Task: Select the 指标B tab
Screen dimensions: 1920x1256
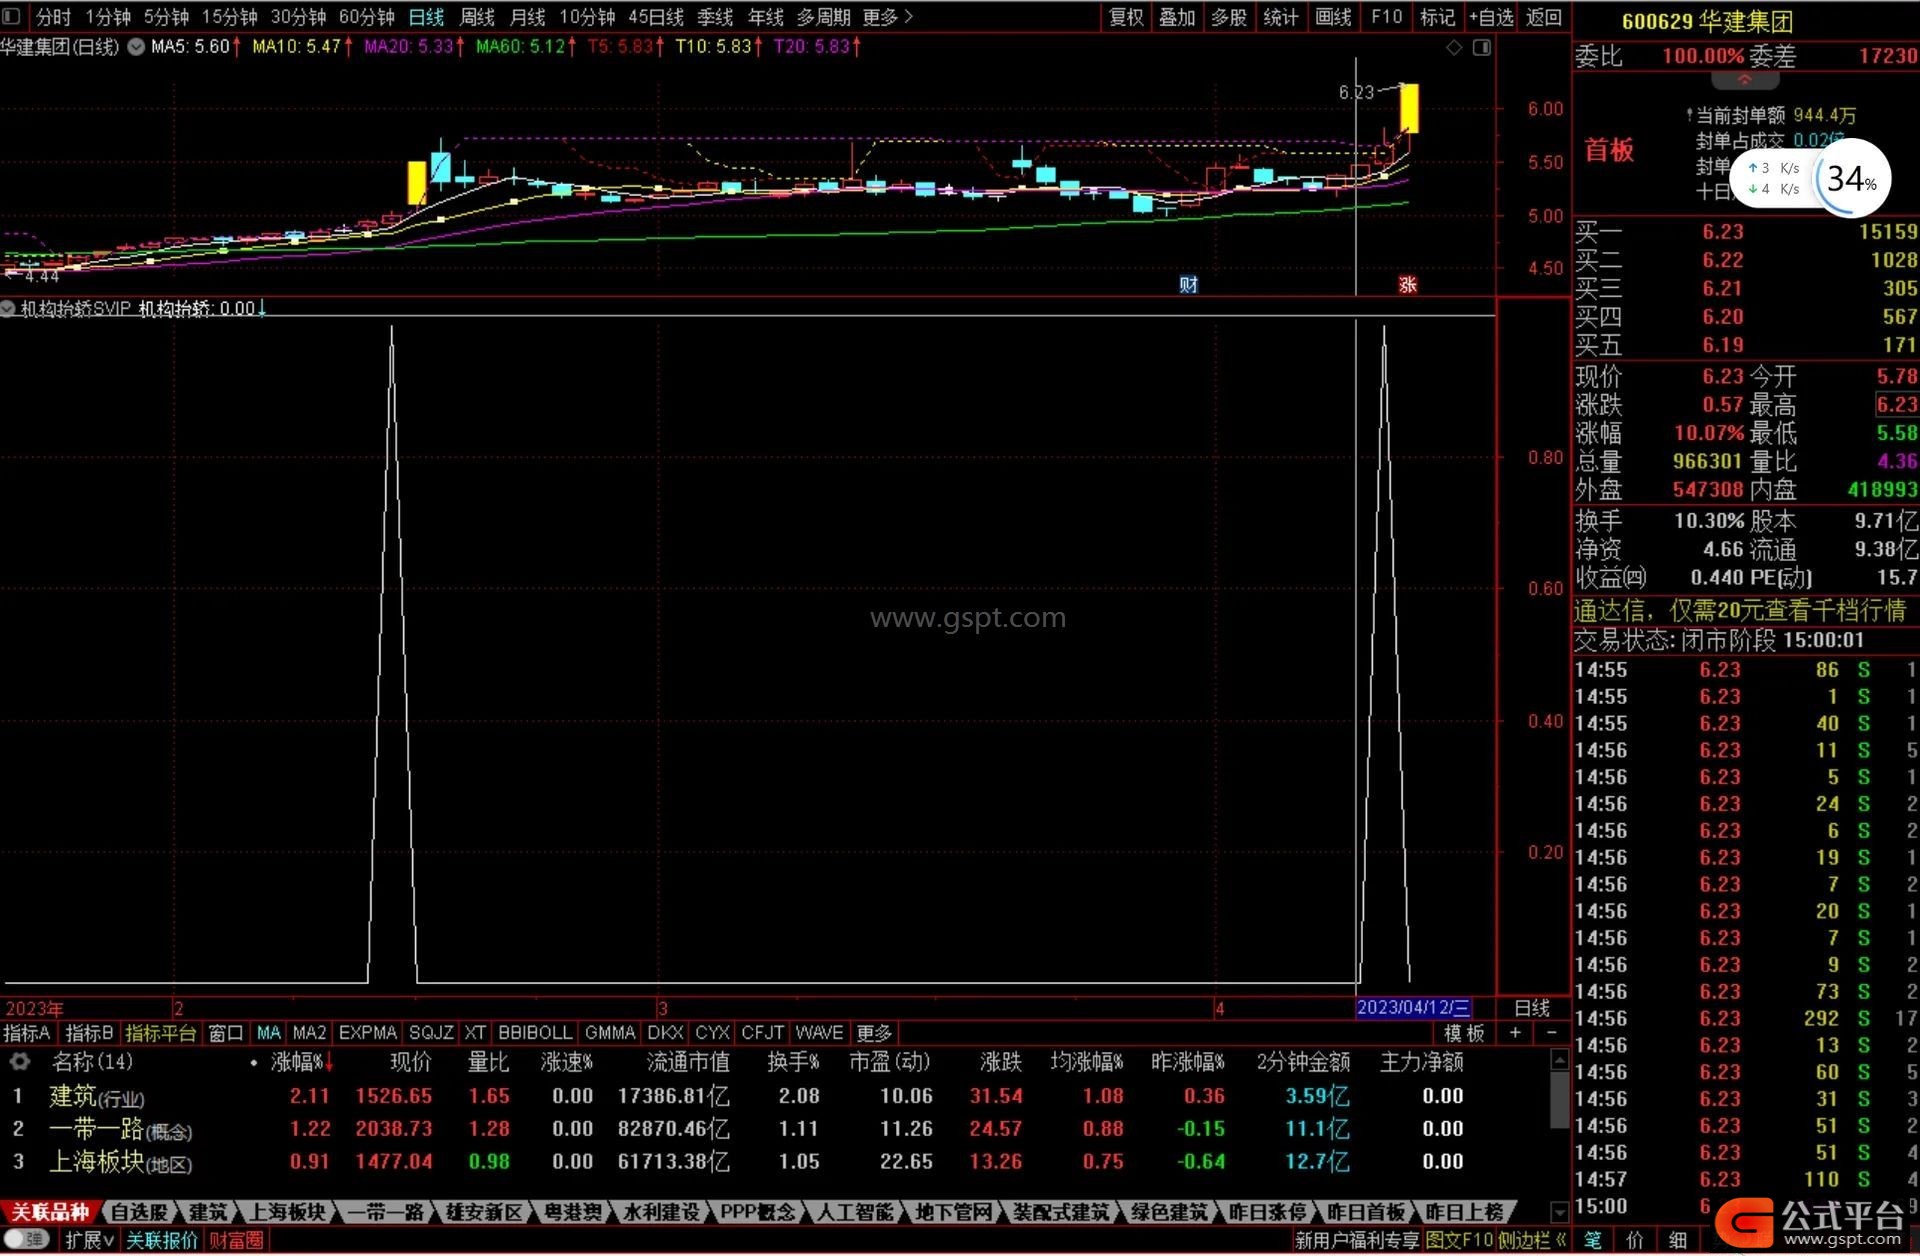Action: pos(89,1033)
